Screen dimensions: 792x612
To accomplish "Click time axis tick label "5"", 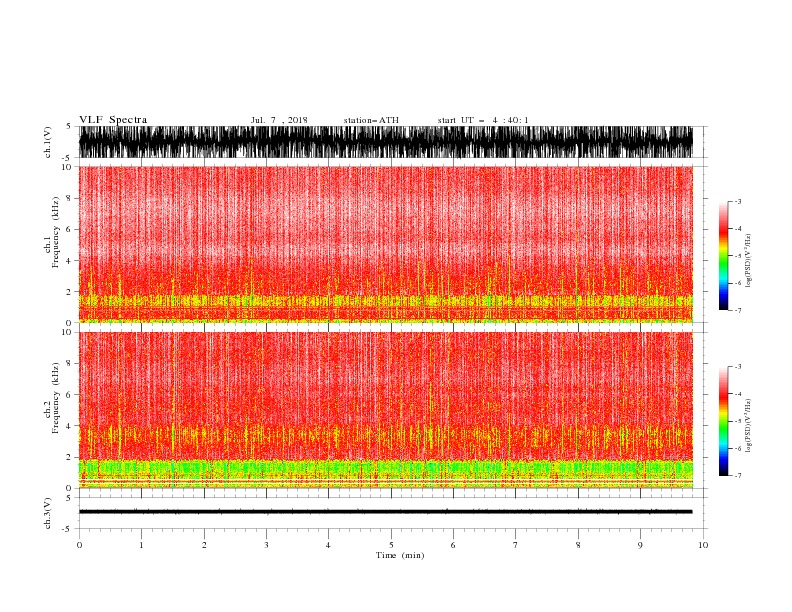I will [x=391, y=545].
